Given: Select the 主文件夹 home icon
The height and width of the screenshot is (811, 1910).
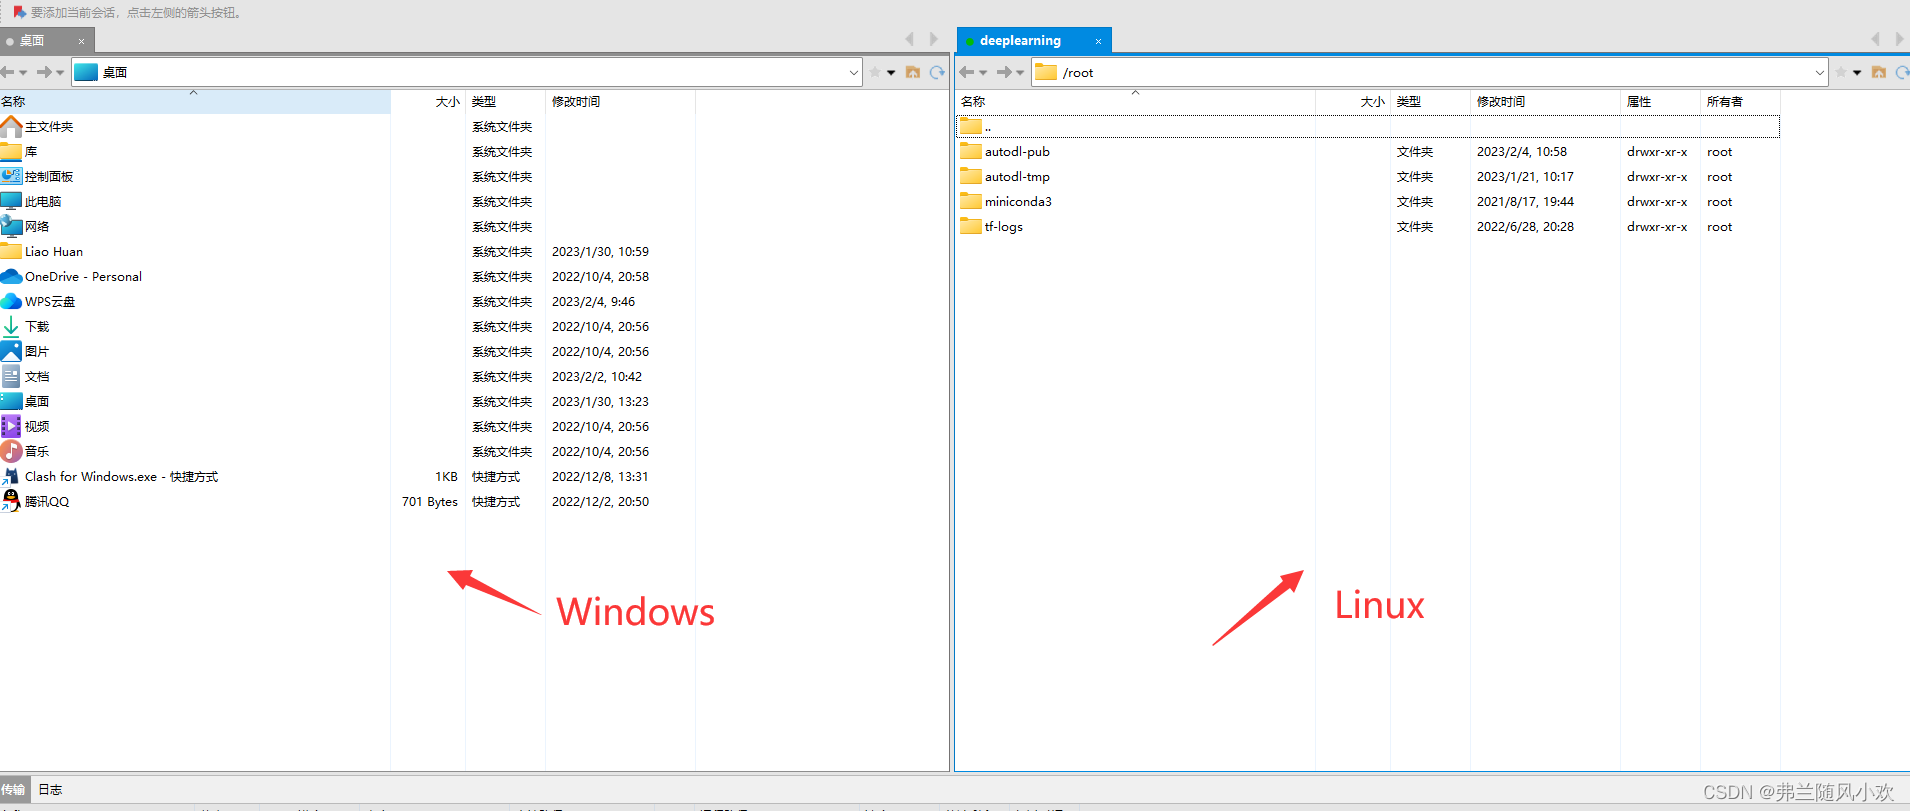Looking at the screenshot, I should (11, 126).
